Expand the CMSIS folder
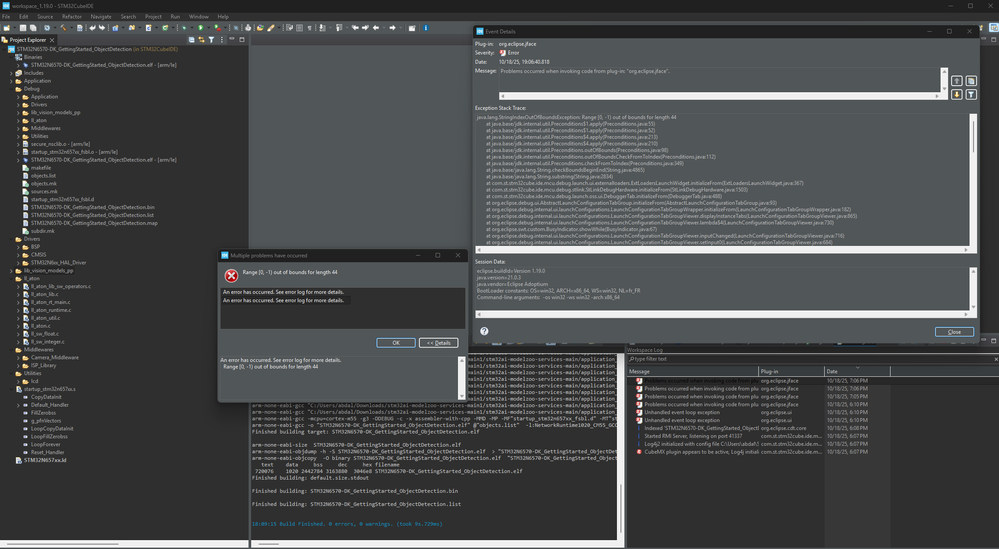This screenshot has width=999, height=549. tap(18, 255)
